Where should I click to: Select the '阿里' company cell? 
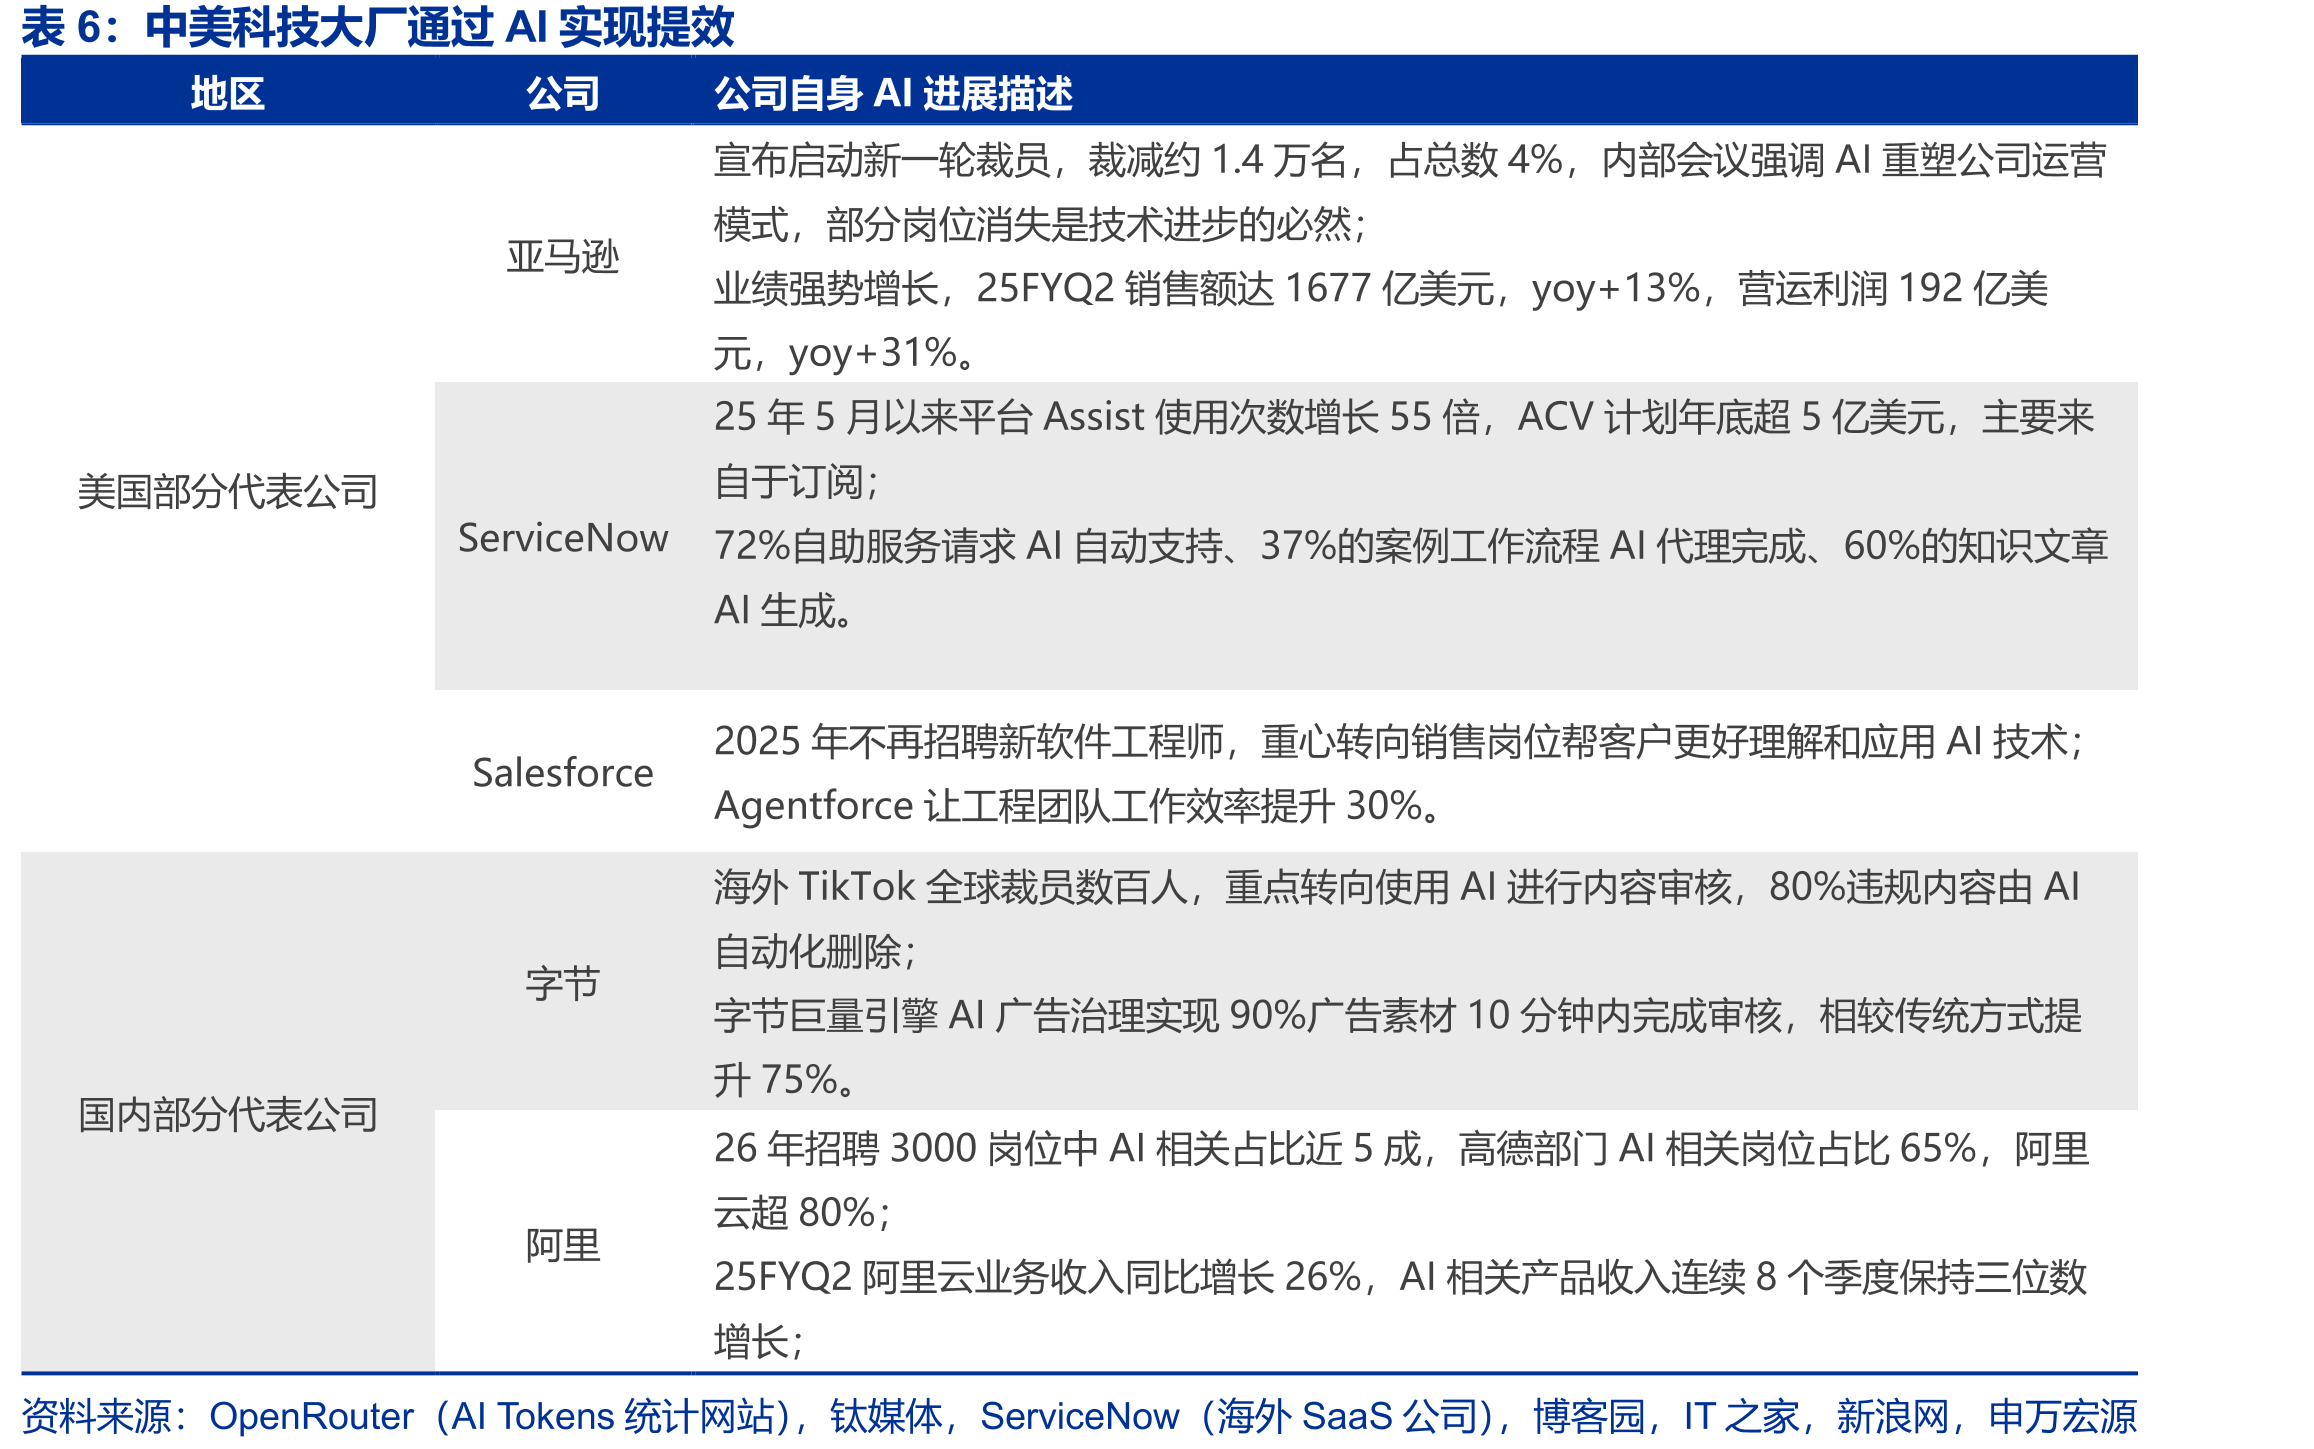coord(563,1246)
